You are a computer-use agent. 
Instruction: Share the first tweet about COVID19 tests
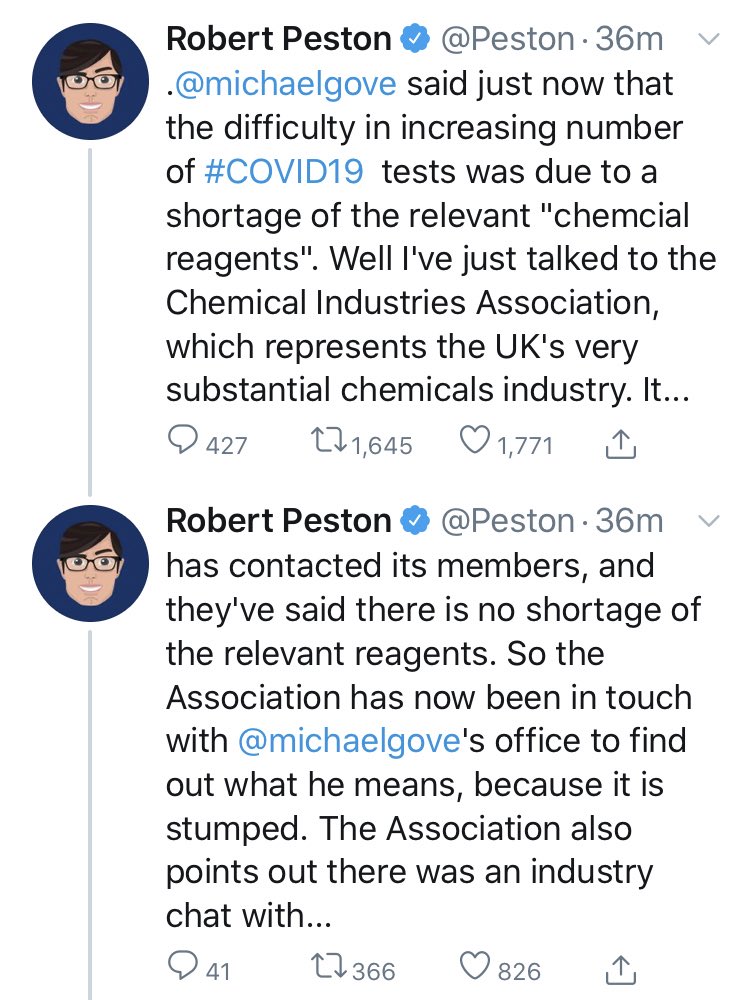pyautogui.click(x=620, y=445)
